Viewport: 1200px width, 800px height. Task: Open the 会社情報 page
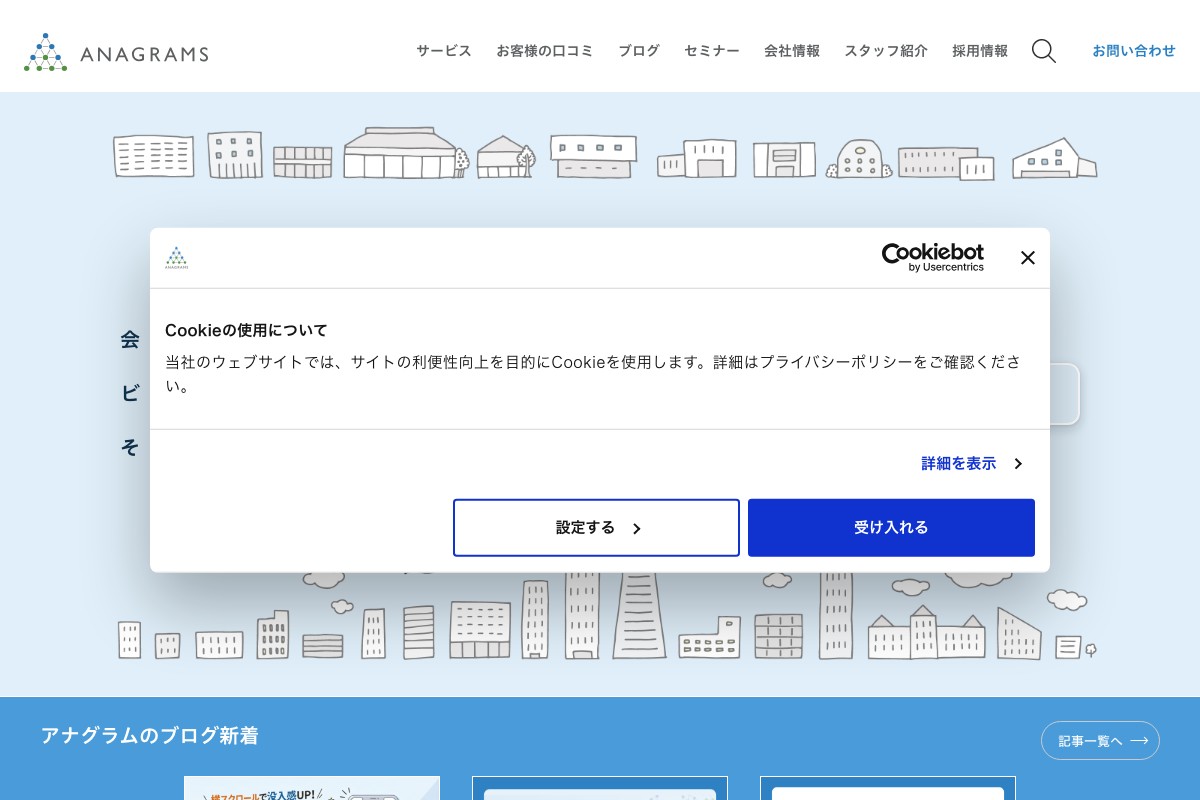(x=792, y=51)
